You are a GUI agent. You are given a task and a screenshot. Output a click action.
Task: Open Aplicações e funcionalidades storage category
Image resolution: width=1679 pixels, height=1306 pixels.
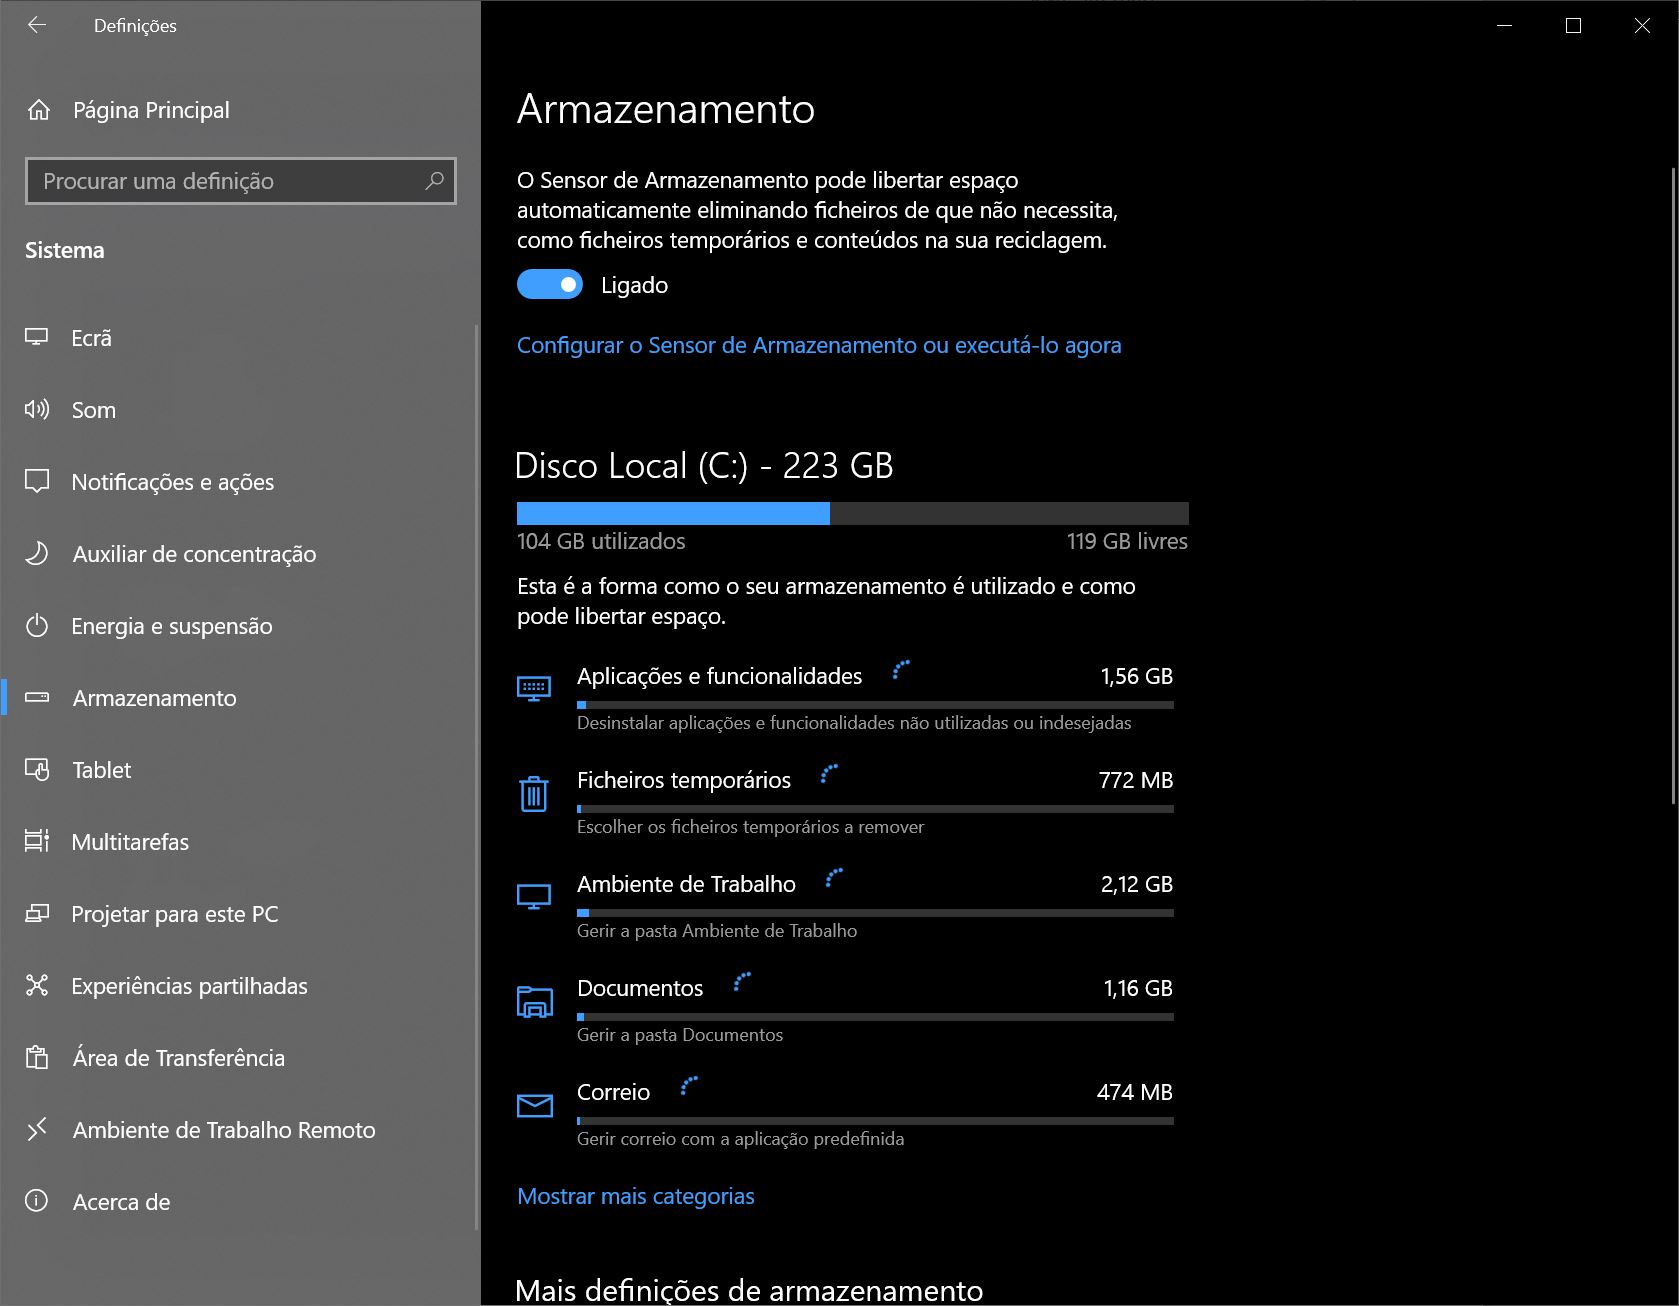point(845,698)
